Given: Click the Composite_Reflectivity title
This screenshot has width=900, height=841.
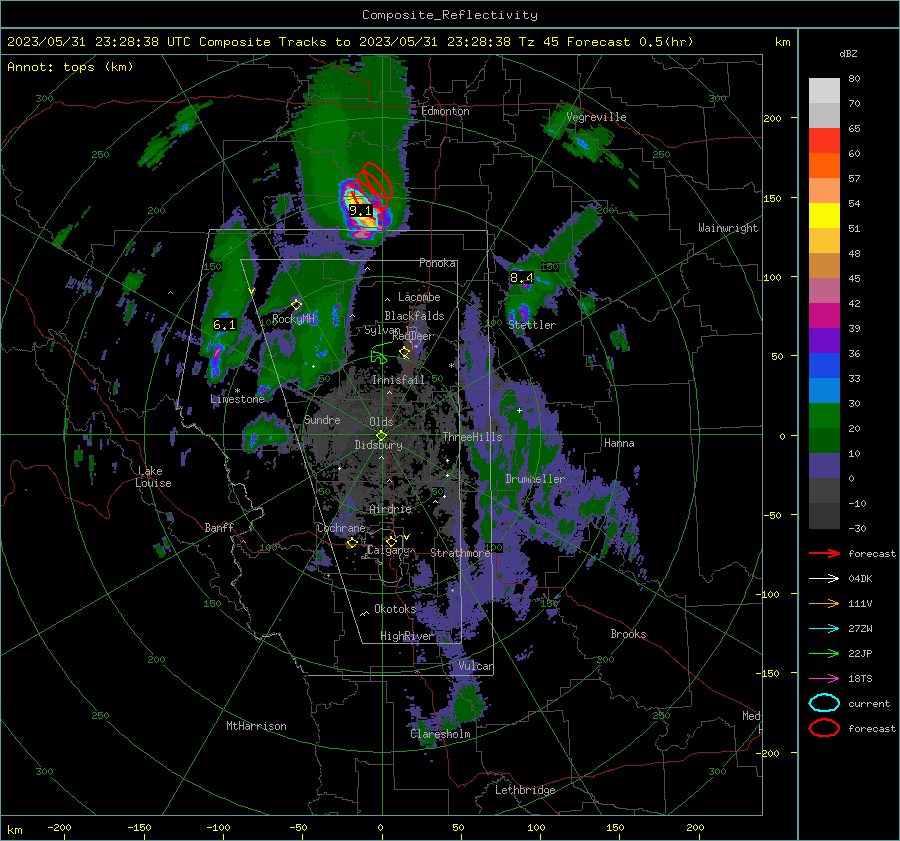Looking at the screenshot, I should click(450, 15).
